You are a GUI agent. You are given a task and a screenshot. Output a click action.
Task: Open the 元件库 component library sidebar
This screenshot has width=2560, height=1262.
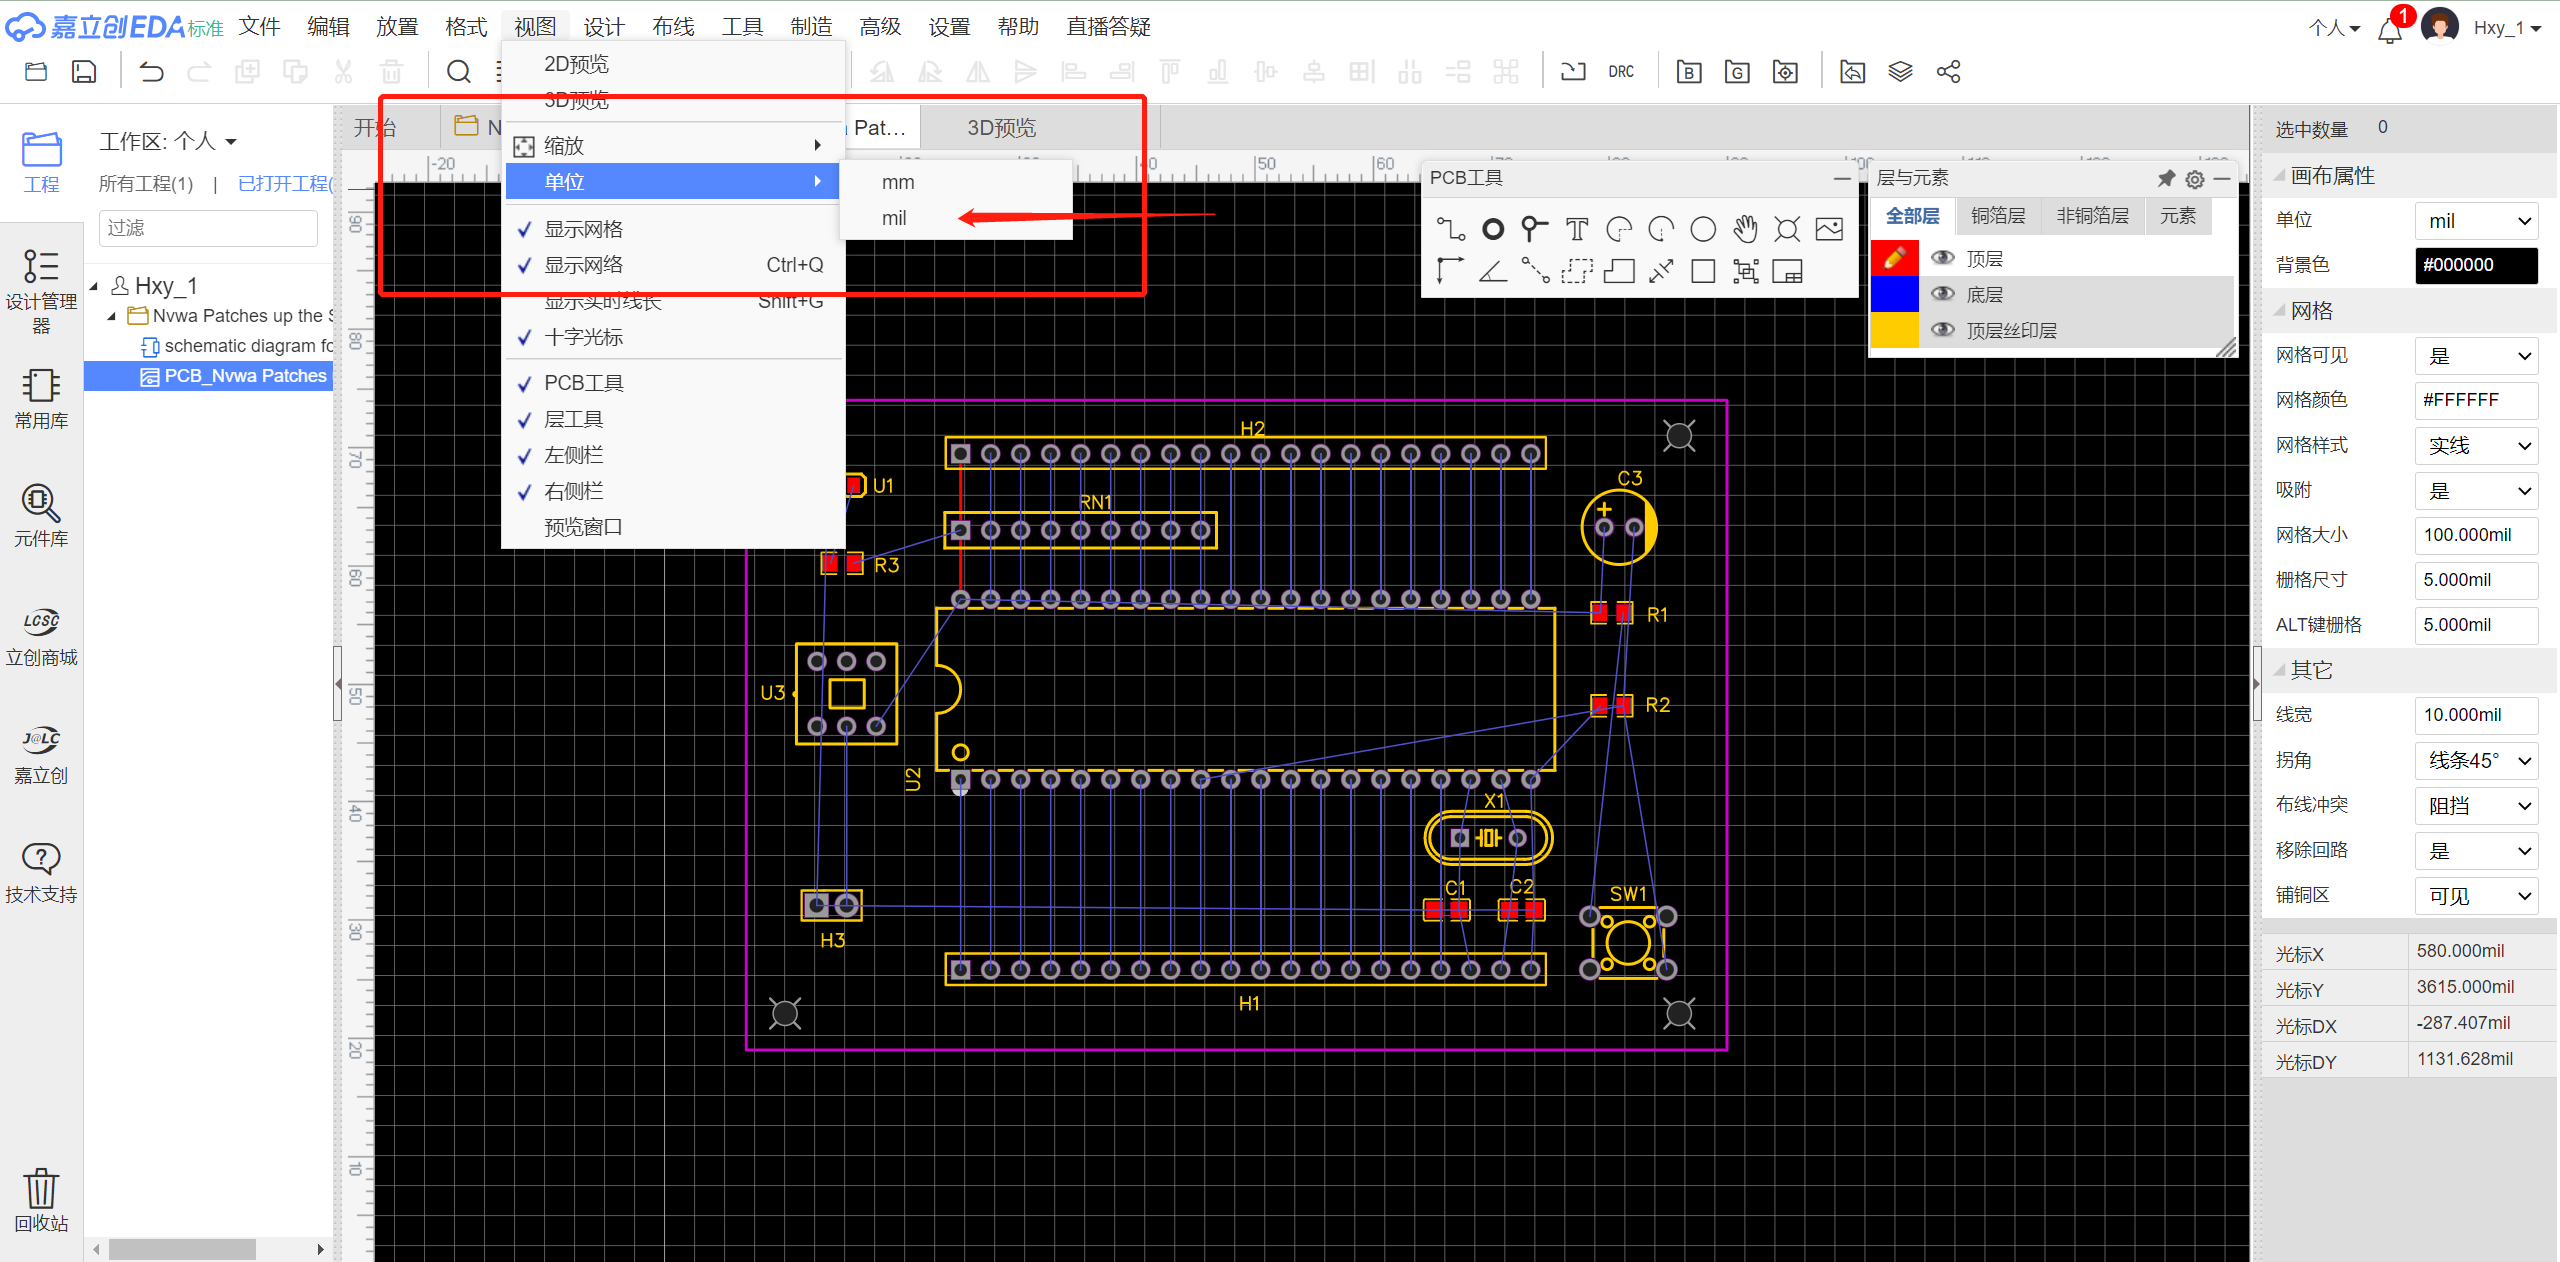click(x=41, y=514)
